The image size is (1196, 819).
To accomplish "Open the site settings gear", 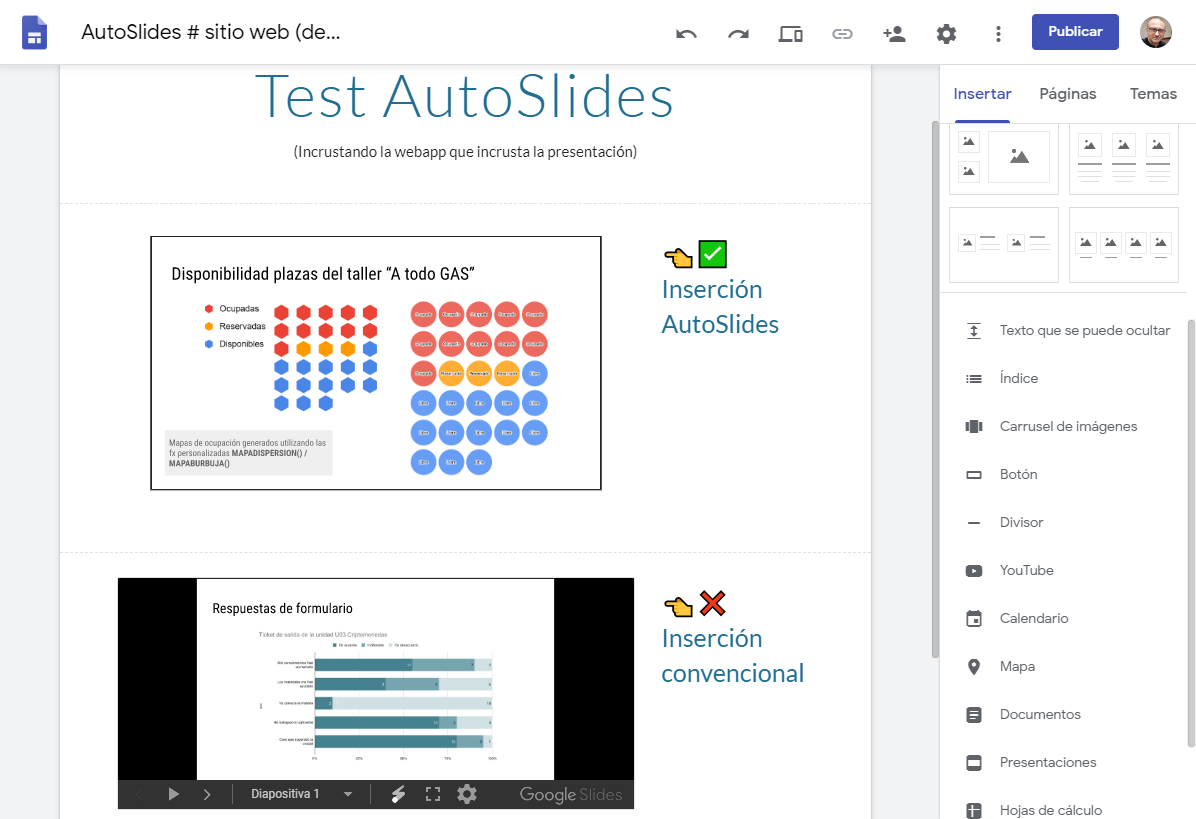I will tap(946, 33).
